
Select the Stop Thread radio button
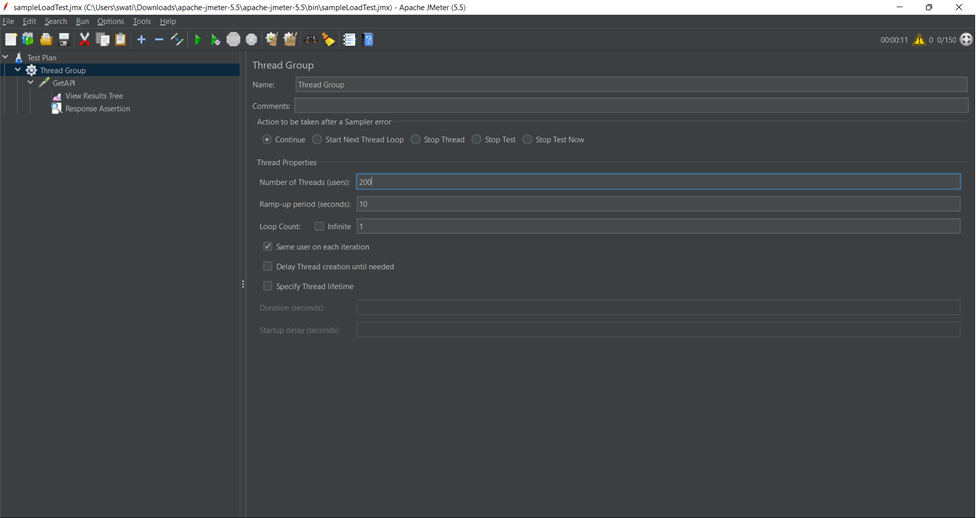tap(415, 139)
